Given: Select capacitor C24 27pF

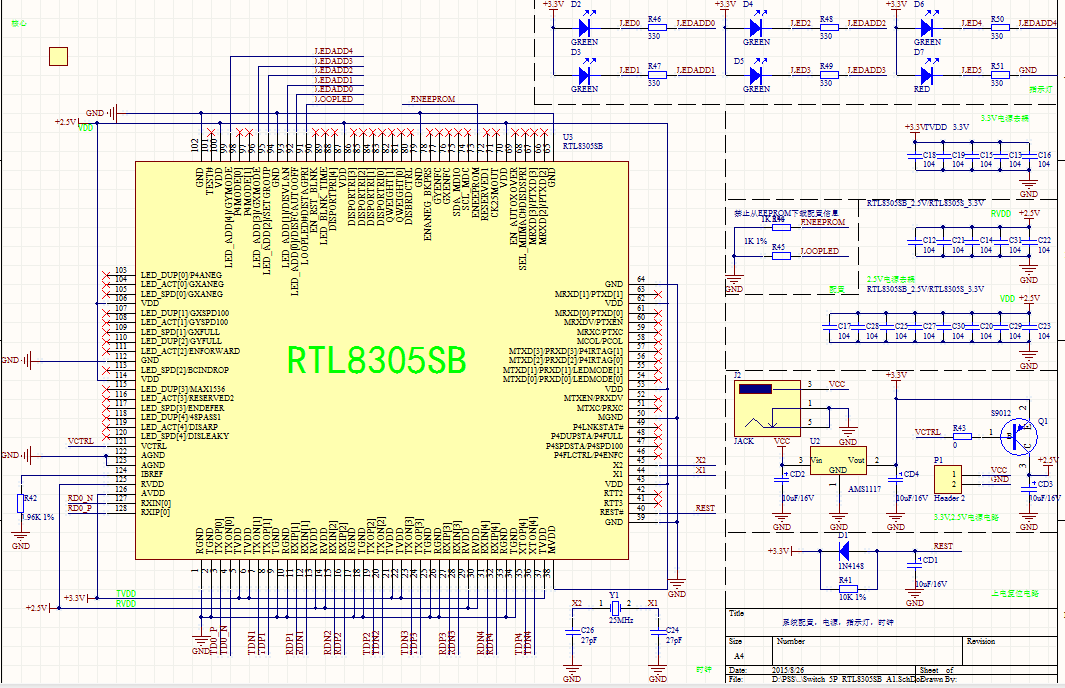Looking at the screenshot, I should [x=657, y=633].
